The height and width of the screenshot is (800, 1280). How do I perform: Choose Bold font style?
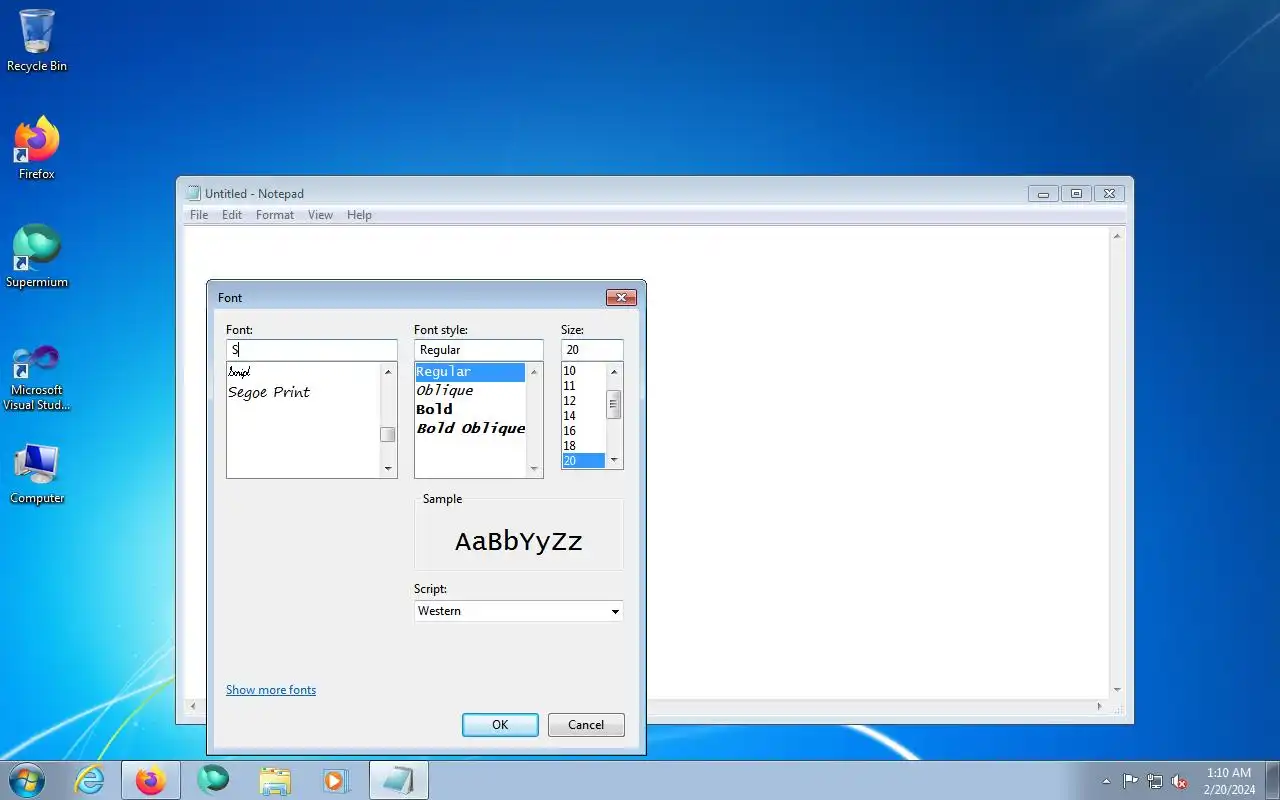pos(470,409)
